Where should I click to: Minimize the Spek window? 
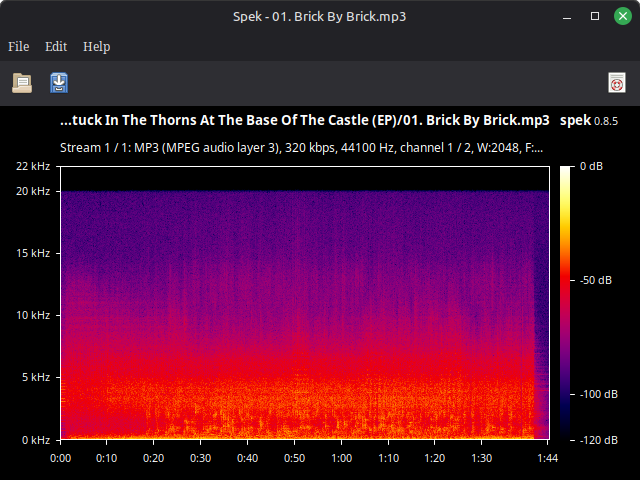coord(567,18)
